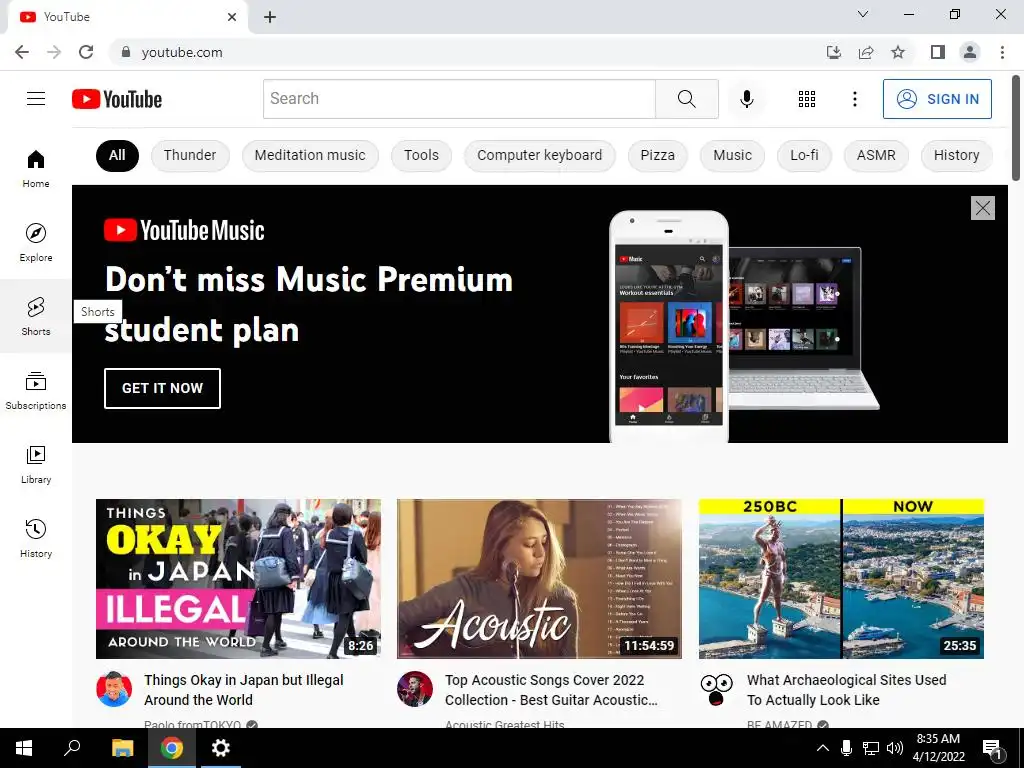Open Acoustic songs video thumbnail
1024x768 pixels.
click(539, 579)
